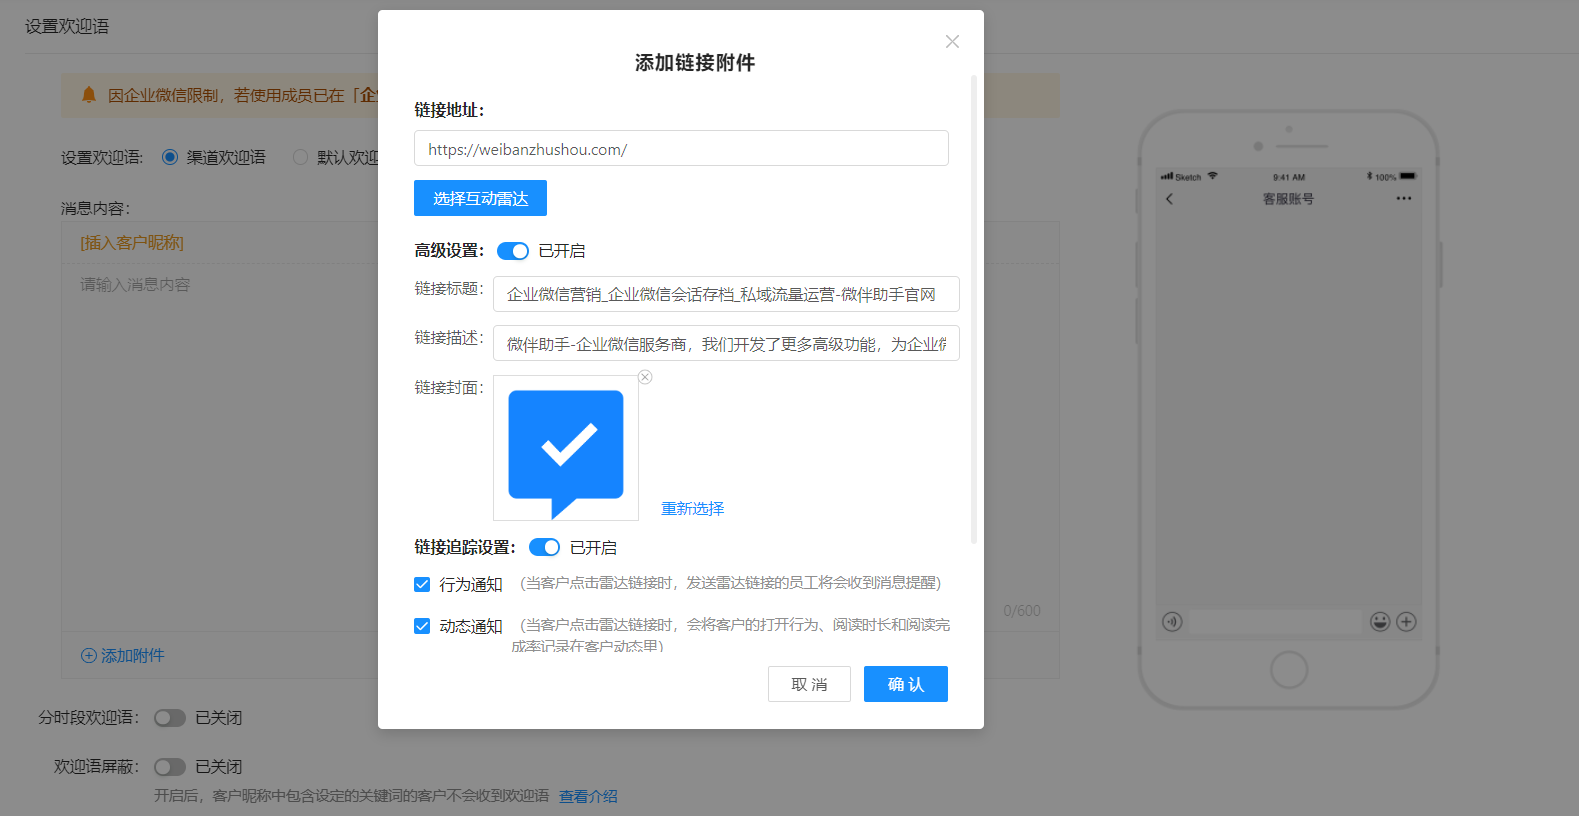
Task: Uncheck the 动态通知 checkbox
Action: click(422, 626)
